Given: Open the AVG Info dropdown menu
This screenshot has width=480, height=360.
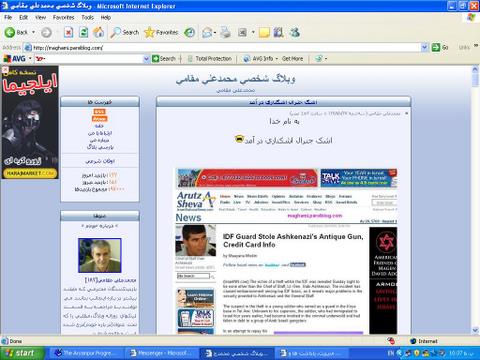Looking at the screenshot, I should tap(260, 59).
